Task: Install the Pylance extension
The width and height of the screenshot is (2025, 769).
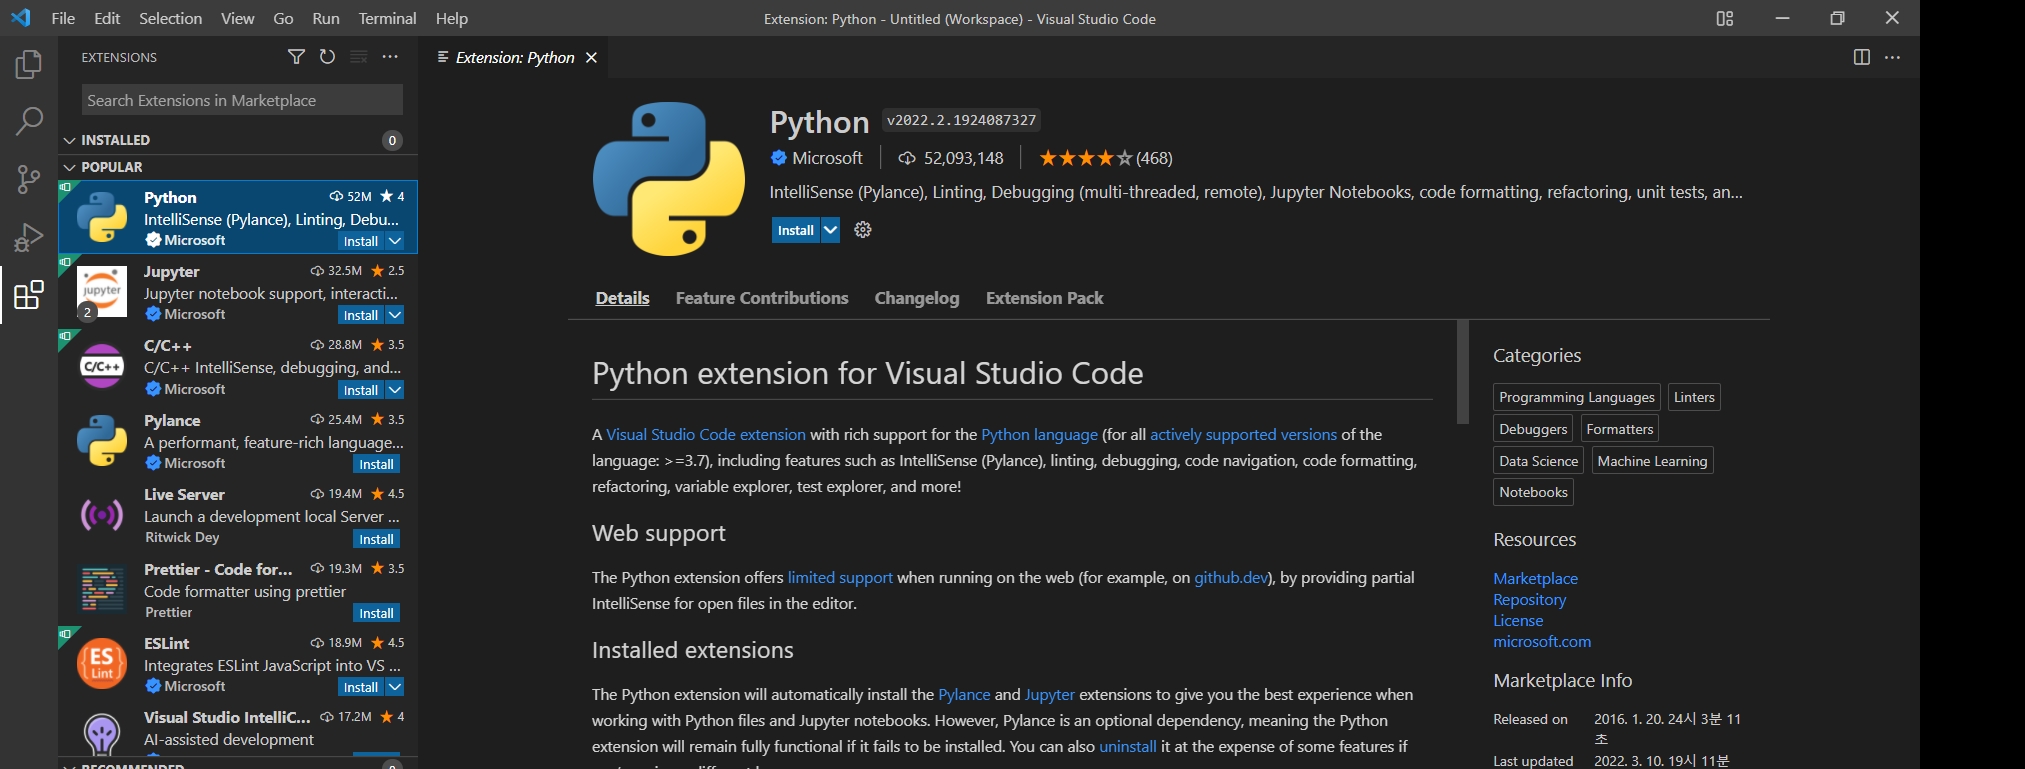Action: tap(376, 464)
